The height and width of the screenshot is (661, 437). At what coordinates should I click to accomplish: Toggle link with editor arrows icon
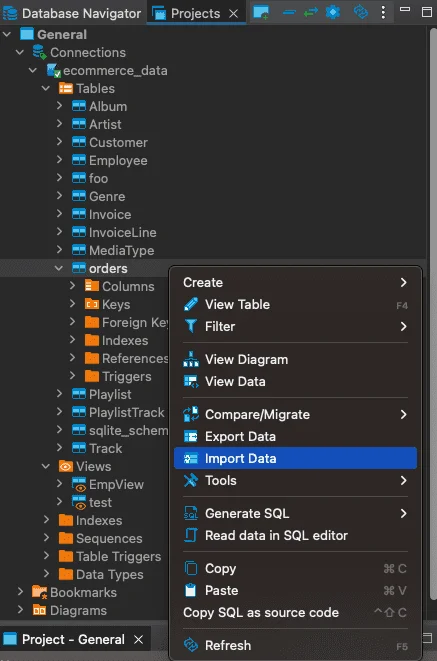pos(311,13)
